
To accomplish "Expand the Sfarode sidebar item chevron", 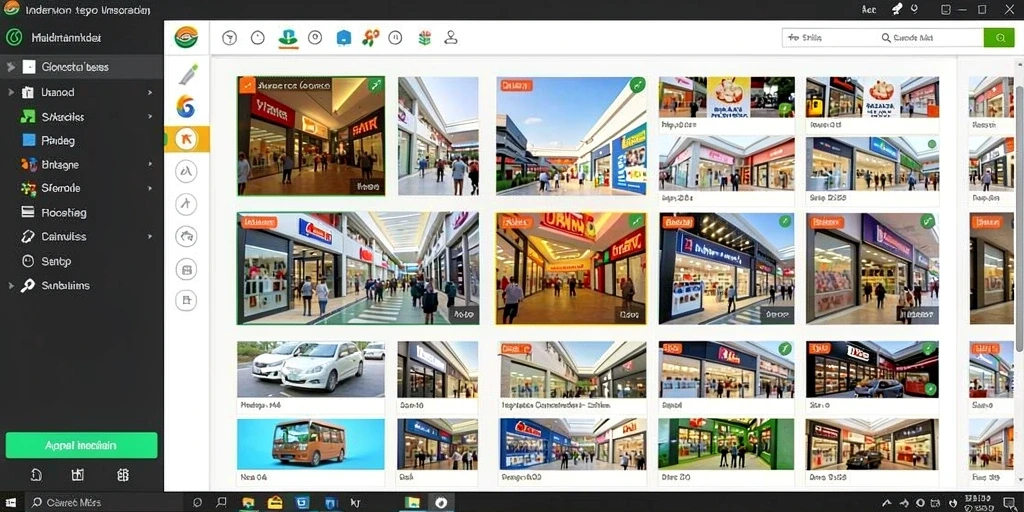I will pos(150,188).
